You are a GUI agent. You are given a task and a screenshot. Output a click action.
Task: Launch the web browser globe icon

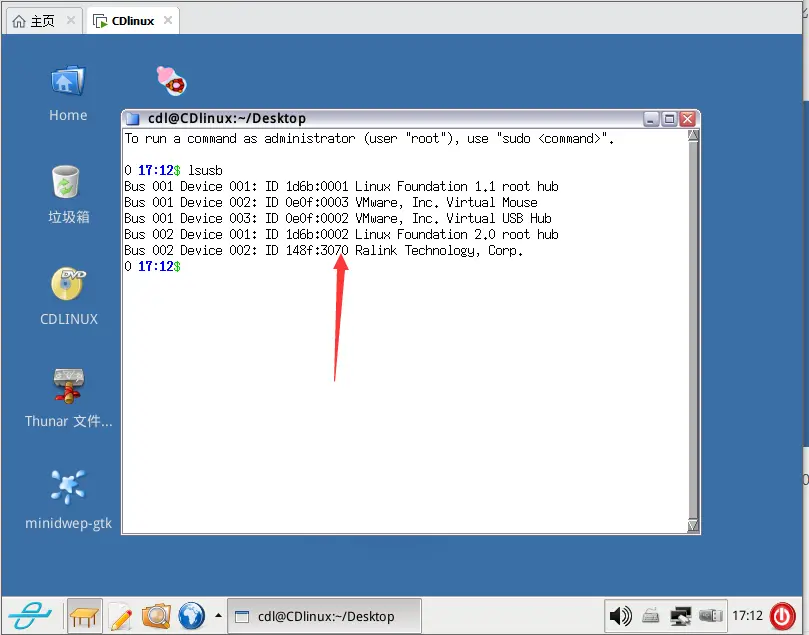(x=191, y=616)
